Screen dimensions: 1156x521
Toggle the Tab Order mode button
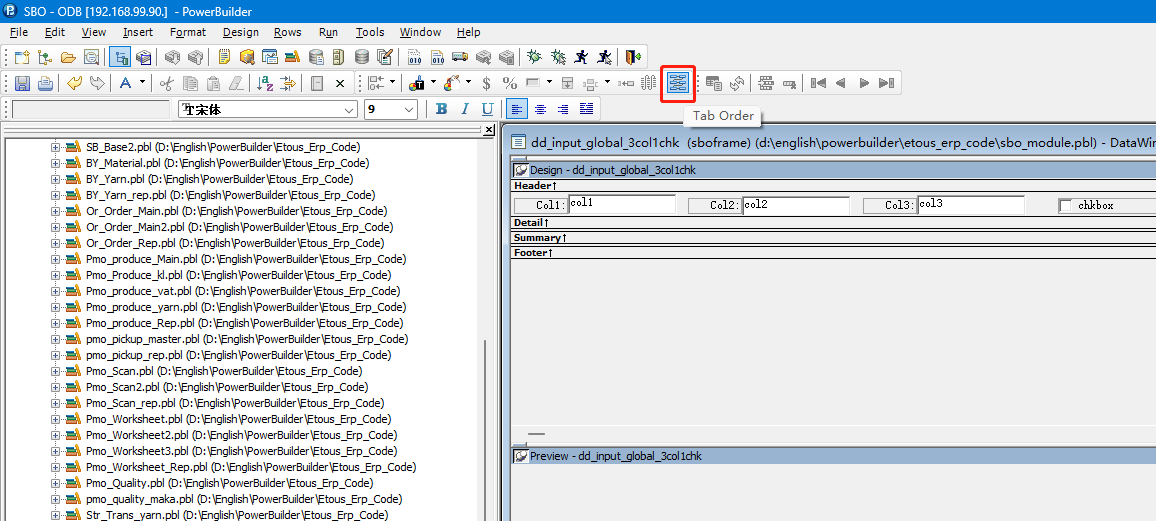click(x=678, y=83)
